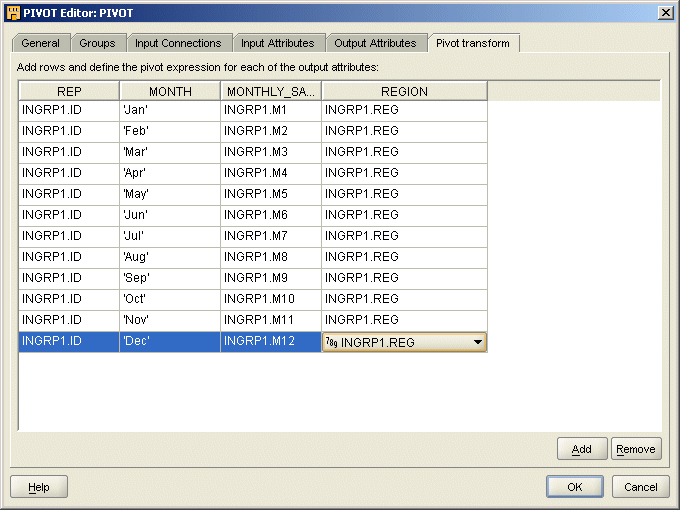Switch to the General tab
The height and width of the screenshot is (510, 680).
click(41, 43)
